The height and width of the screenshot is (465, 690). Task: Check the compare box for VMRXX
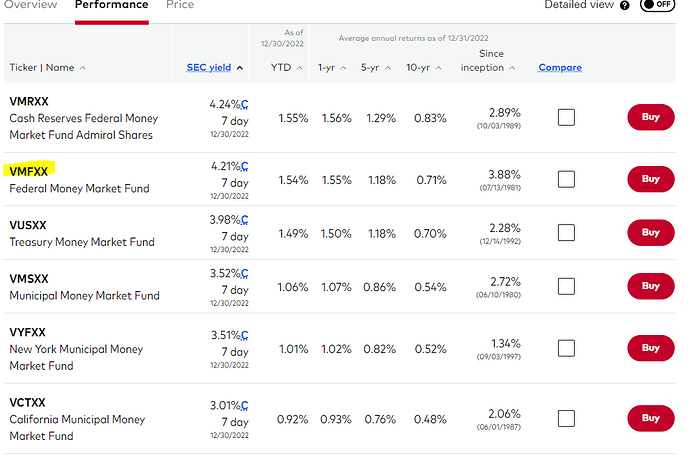pyautogui.click(x=566, y=117)
